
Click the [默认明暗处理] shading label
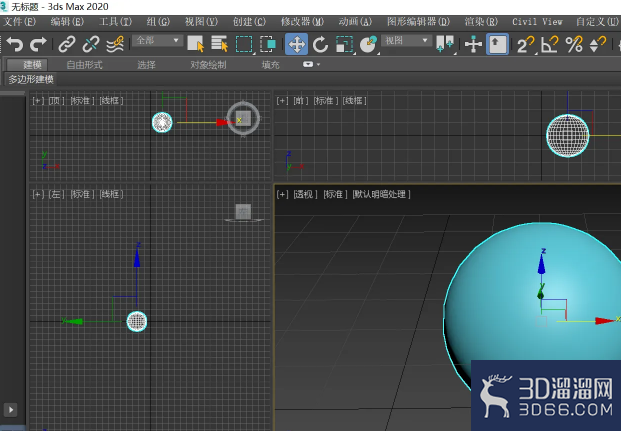381,194
